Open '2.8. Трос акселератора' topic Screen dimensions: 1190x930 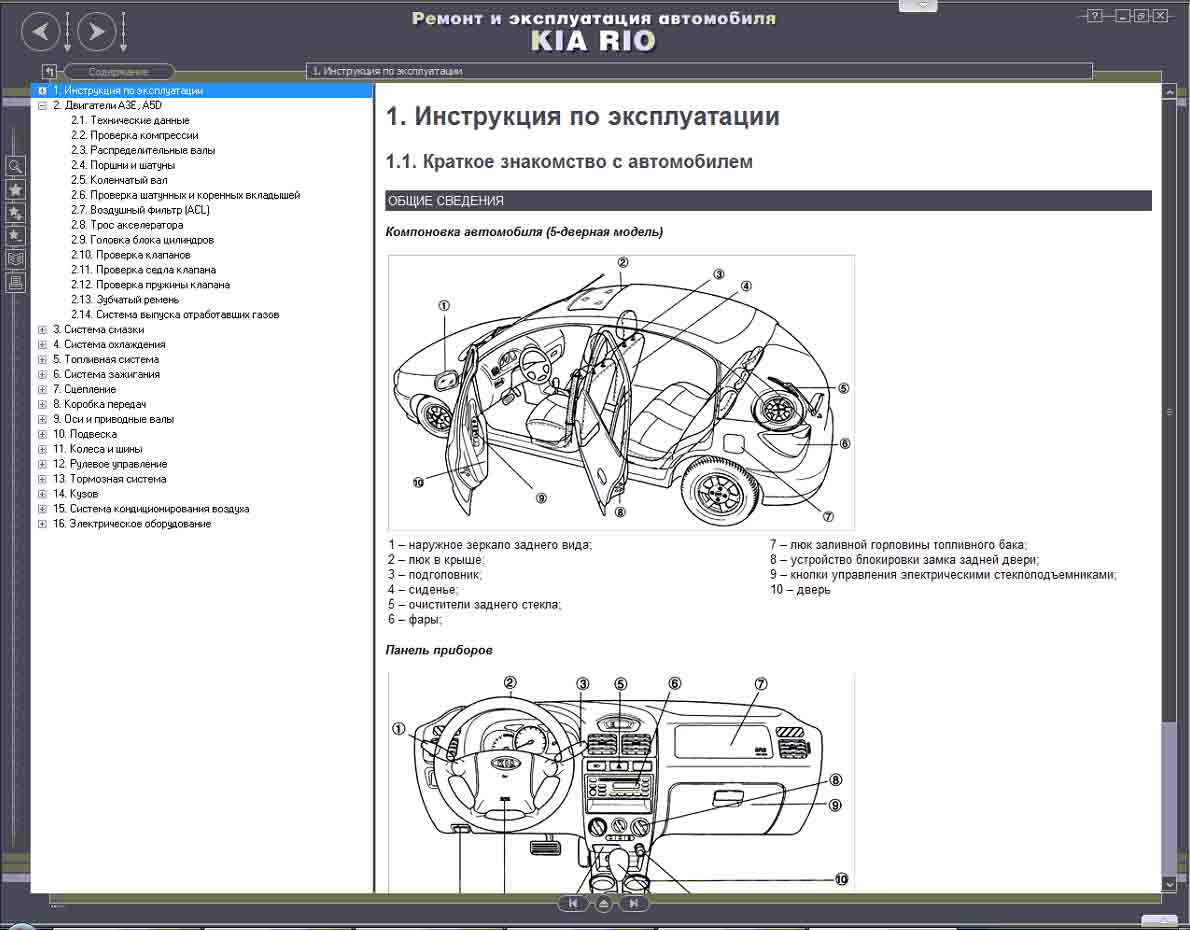tap(128, 225)
